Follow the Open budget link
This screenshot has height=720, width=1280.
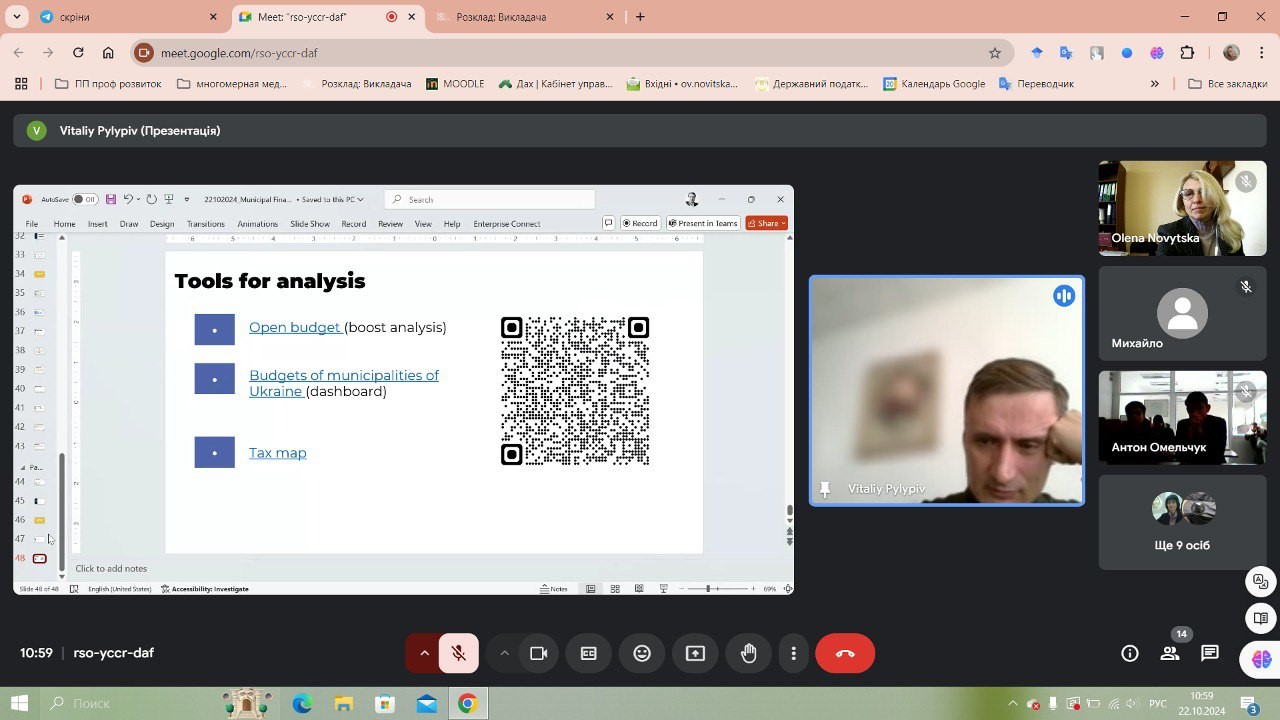click(295, 327)
